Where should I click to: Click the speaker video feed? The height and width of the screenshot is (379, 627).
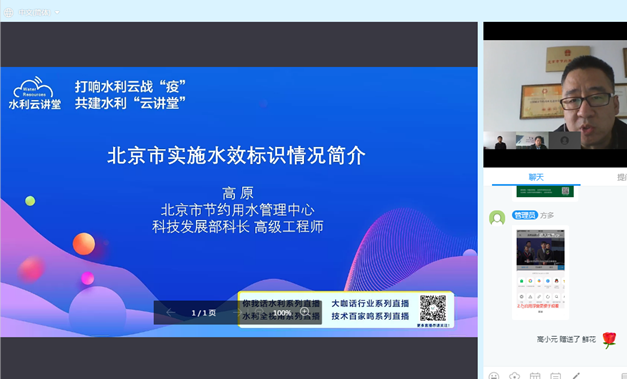[x=555, y=94]
